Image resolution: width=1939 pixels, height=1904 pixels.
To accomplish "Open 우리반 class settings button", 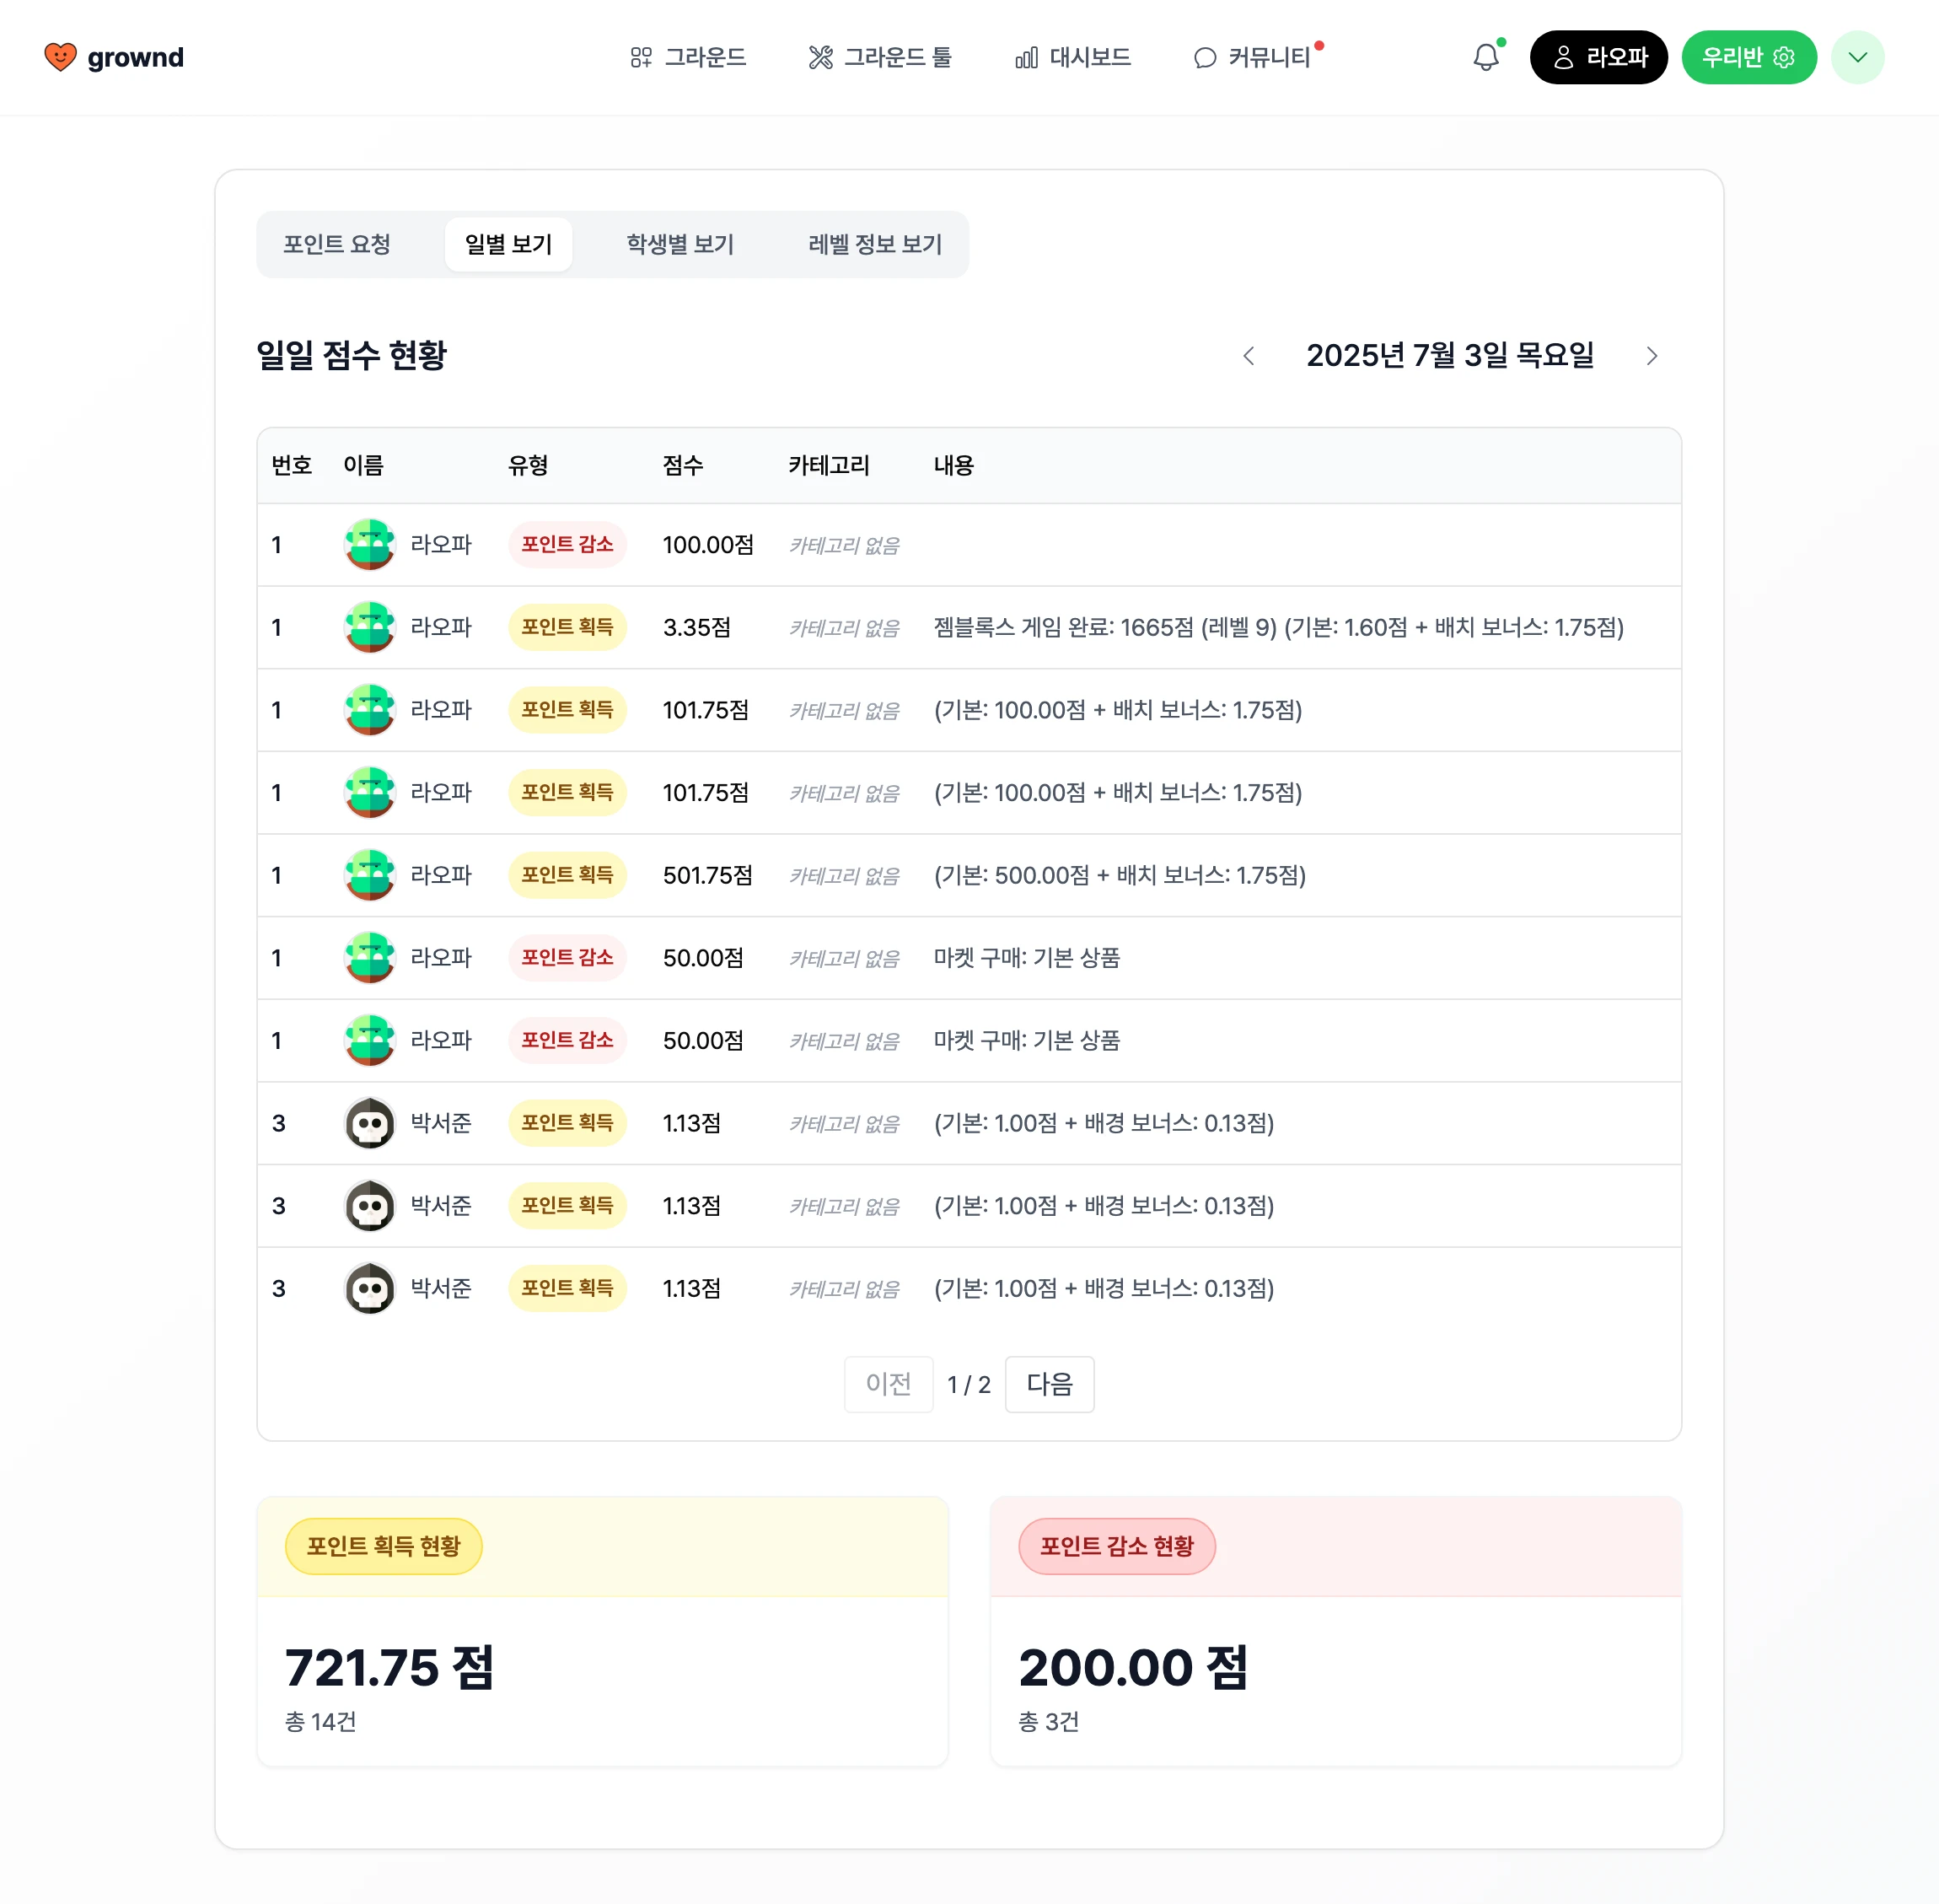I will click(x=1748, y=57).
